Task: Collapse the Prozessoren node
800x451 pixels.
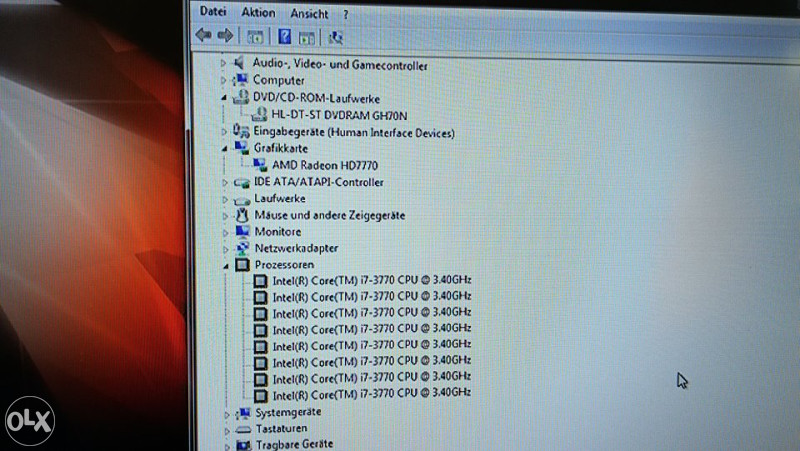Action: 226,266
